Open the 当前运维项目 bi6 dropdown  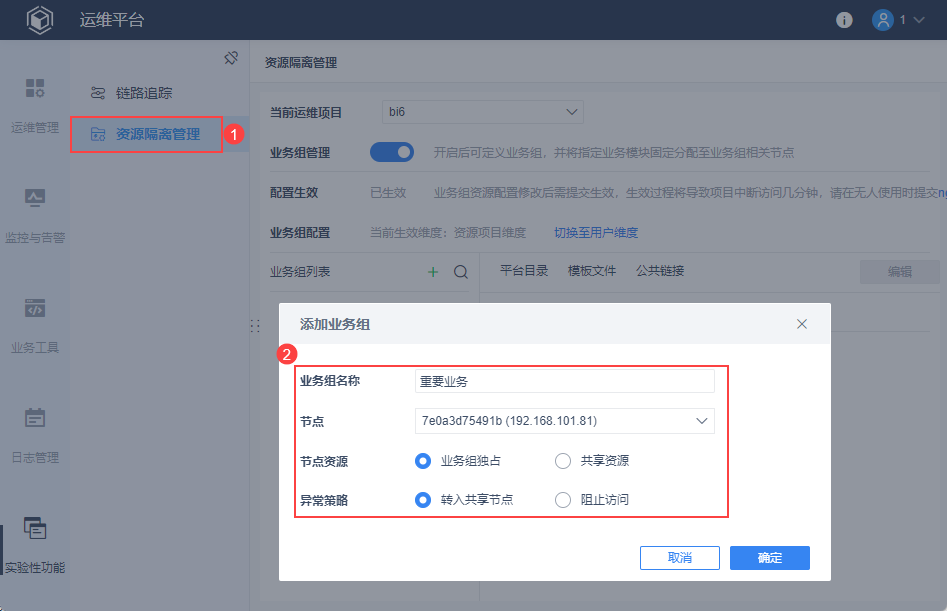pyautogui.click(x=483, y=112)
